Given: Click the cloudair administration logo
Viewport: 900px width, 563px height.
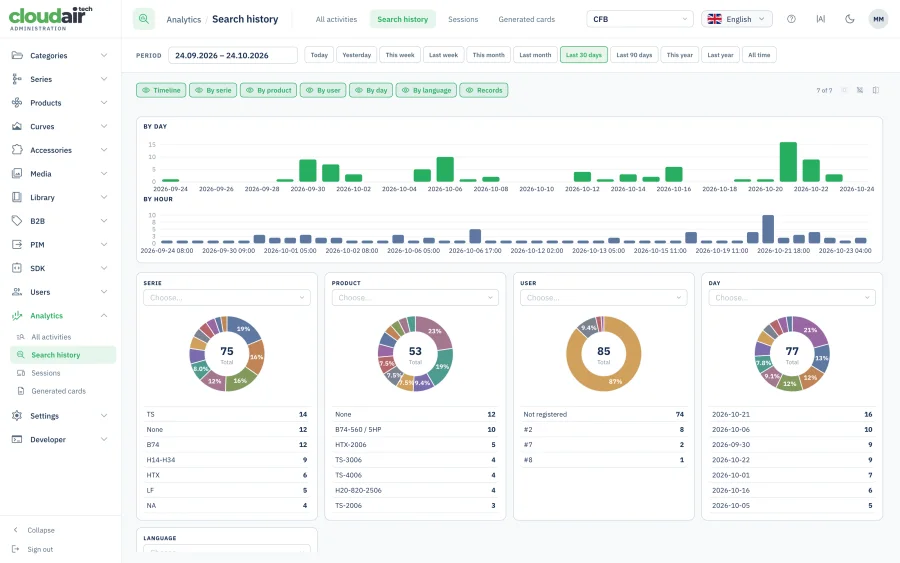Looking at the screenshot, I should tap(51, 18).
